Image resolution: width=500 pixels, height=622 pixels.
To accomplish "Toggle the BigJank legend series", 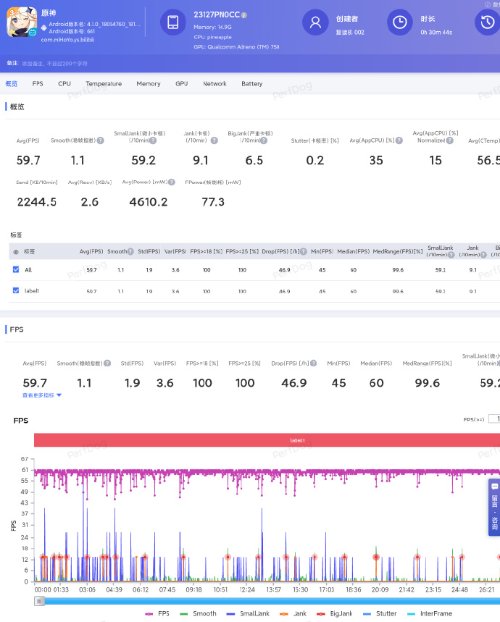I will click(x=334, y=613).
